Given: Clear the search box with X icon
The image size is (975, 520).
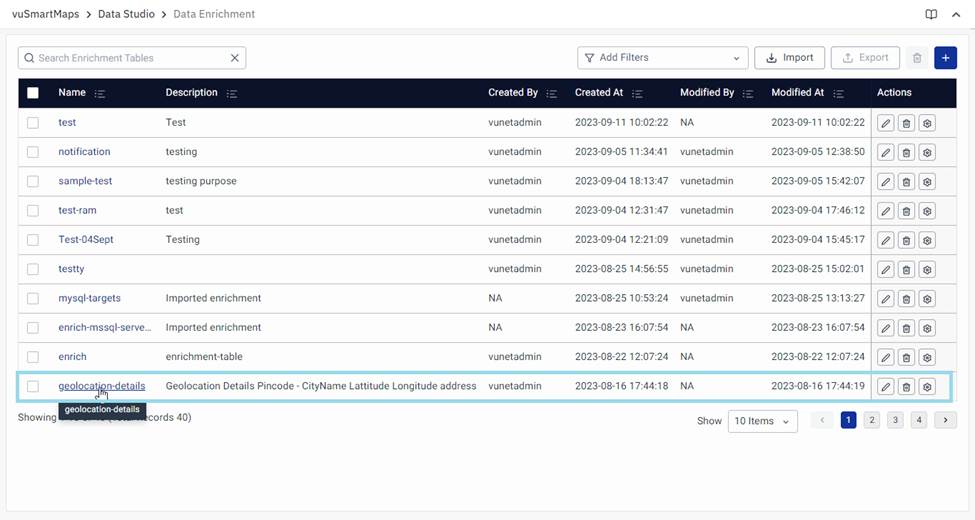Looking at the screenshot, I should click(x=235, y=58).
